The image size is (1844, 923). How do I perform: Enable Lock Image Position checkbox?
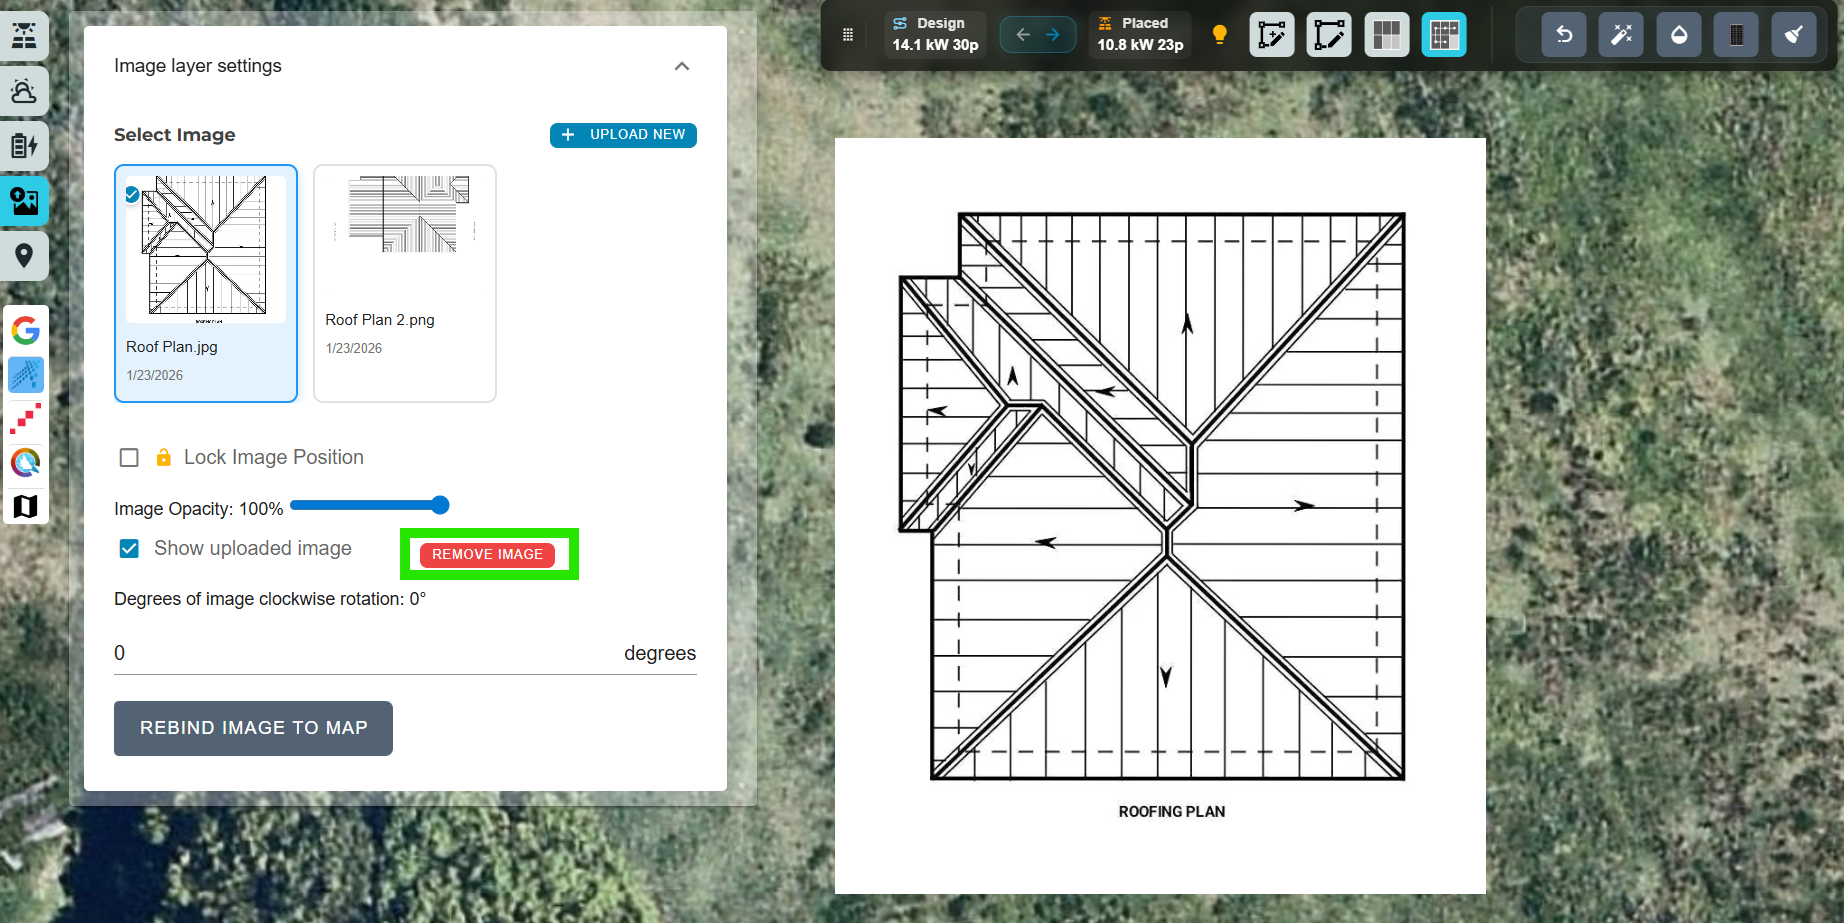tap(129, 458)
